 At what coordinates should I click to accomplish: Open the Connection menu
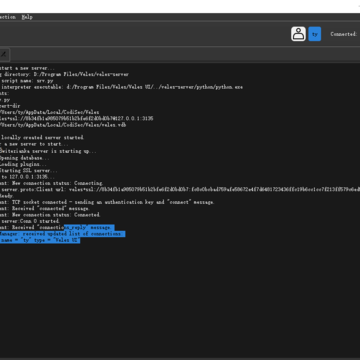(8, 17)
